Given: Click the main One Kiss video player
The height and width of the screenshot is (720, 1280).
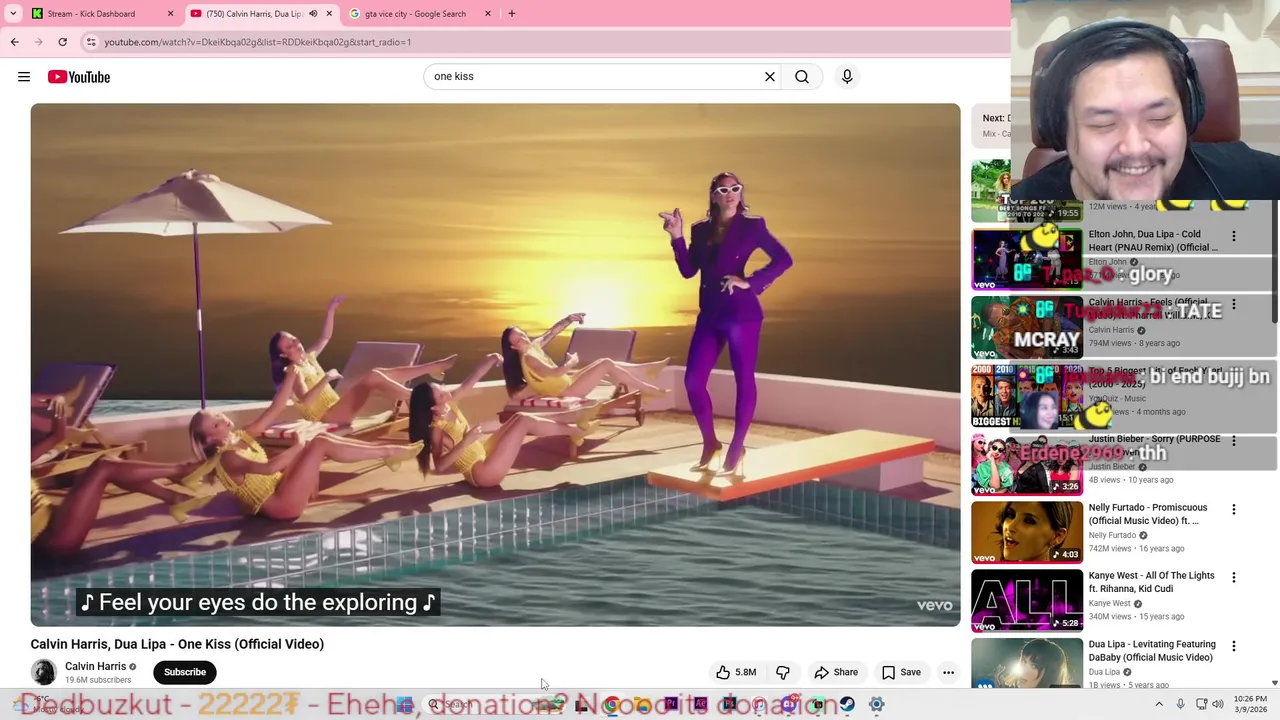Looking at the screenshot, I should click(x=495, y=365).
